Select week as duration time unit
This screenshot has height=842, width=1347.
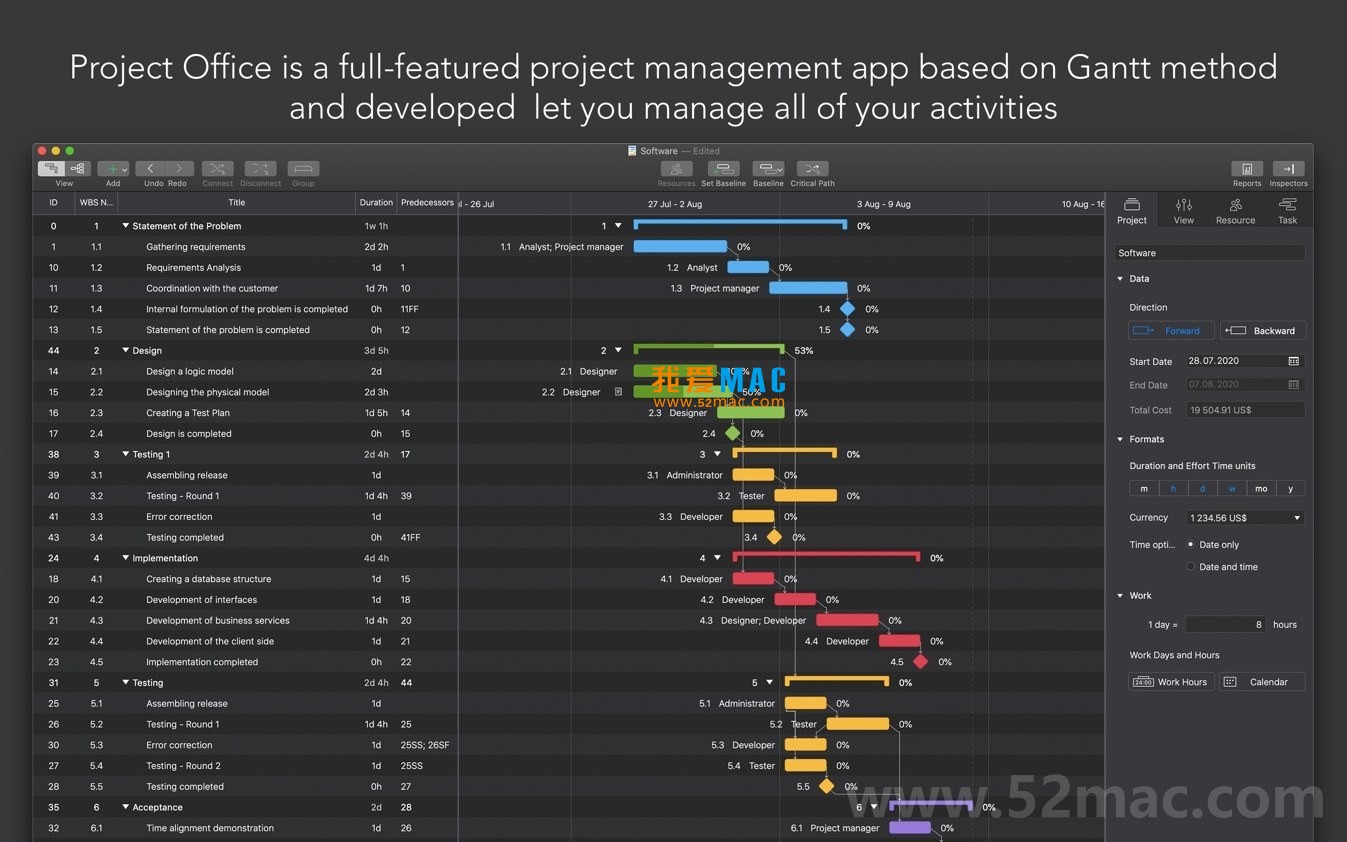click(x=1231, y=488)
